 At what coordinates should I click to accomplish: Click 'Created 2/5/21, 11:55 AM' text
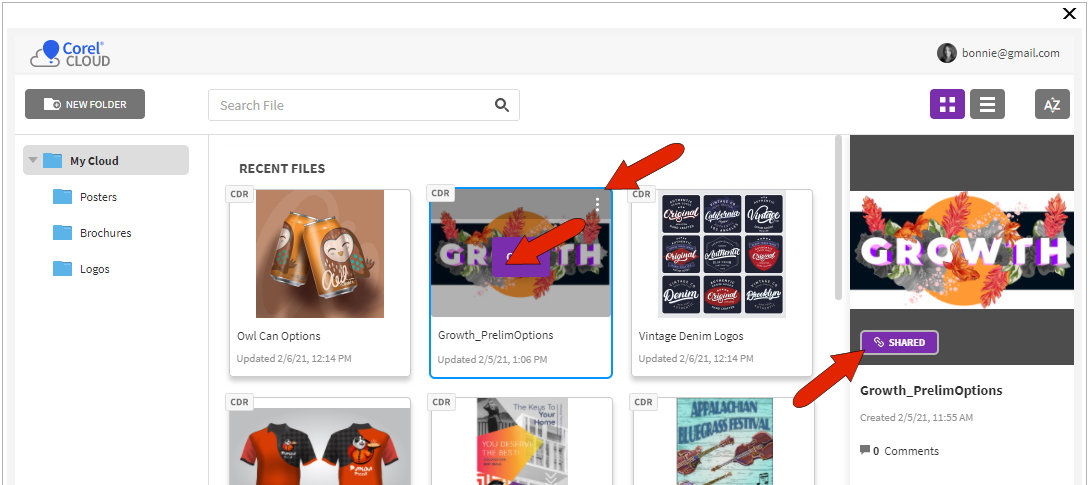(916, 417)
